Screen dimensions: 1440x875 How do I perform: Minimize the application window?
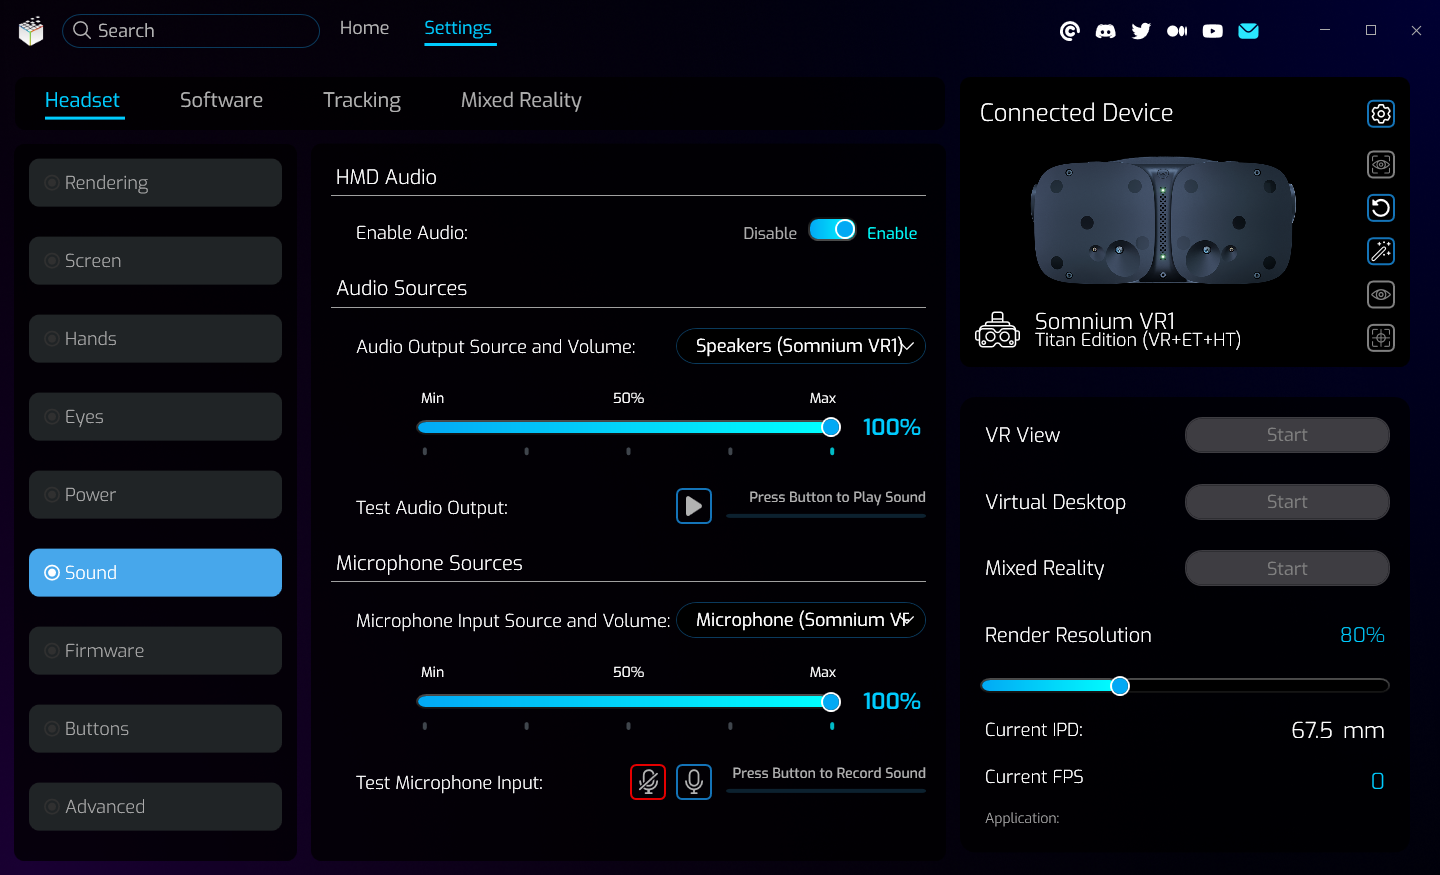pos(1325,30)
